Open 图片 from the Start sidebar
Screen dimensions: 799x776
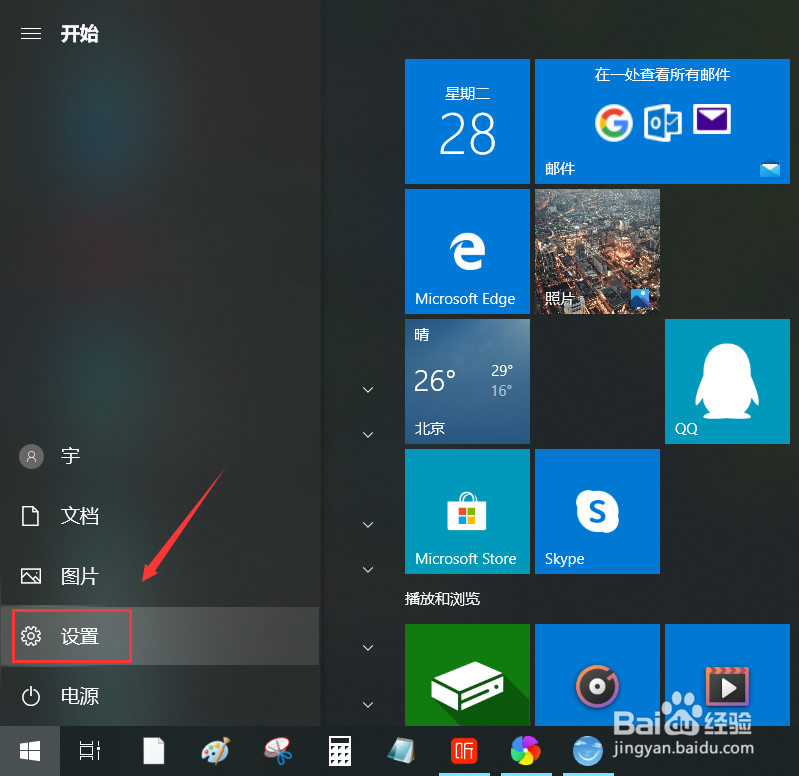point(159,576)
